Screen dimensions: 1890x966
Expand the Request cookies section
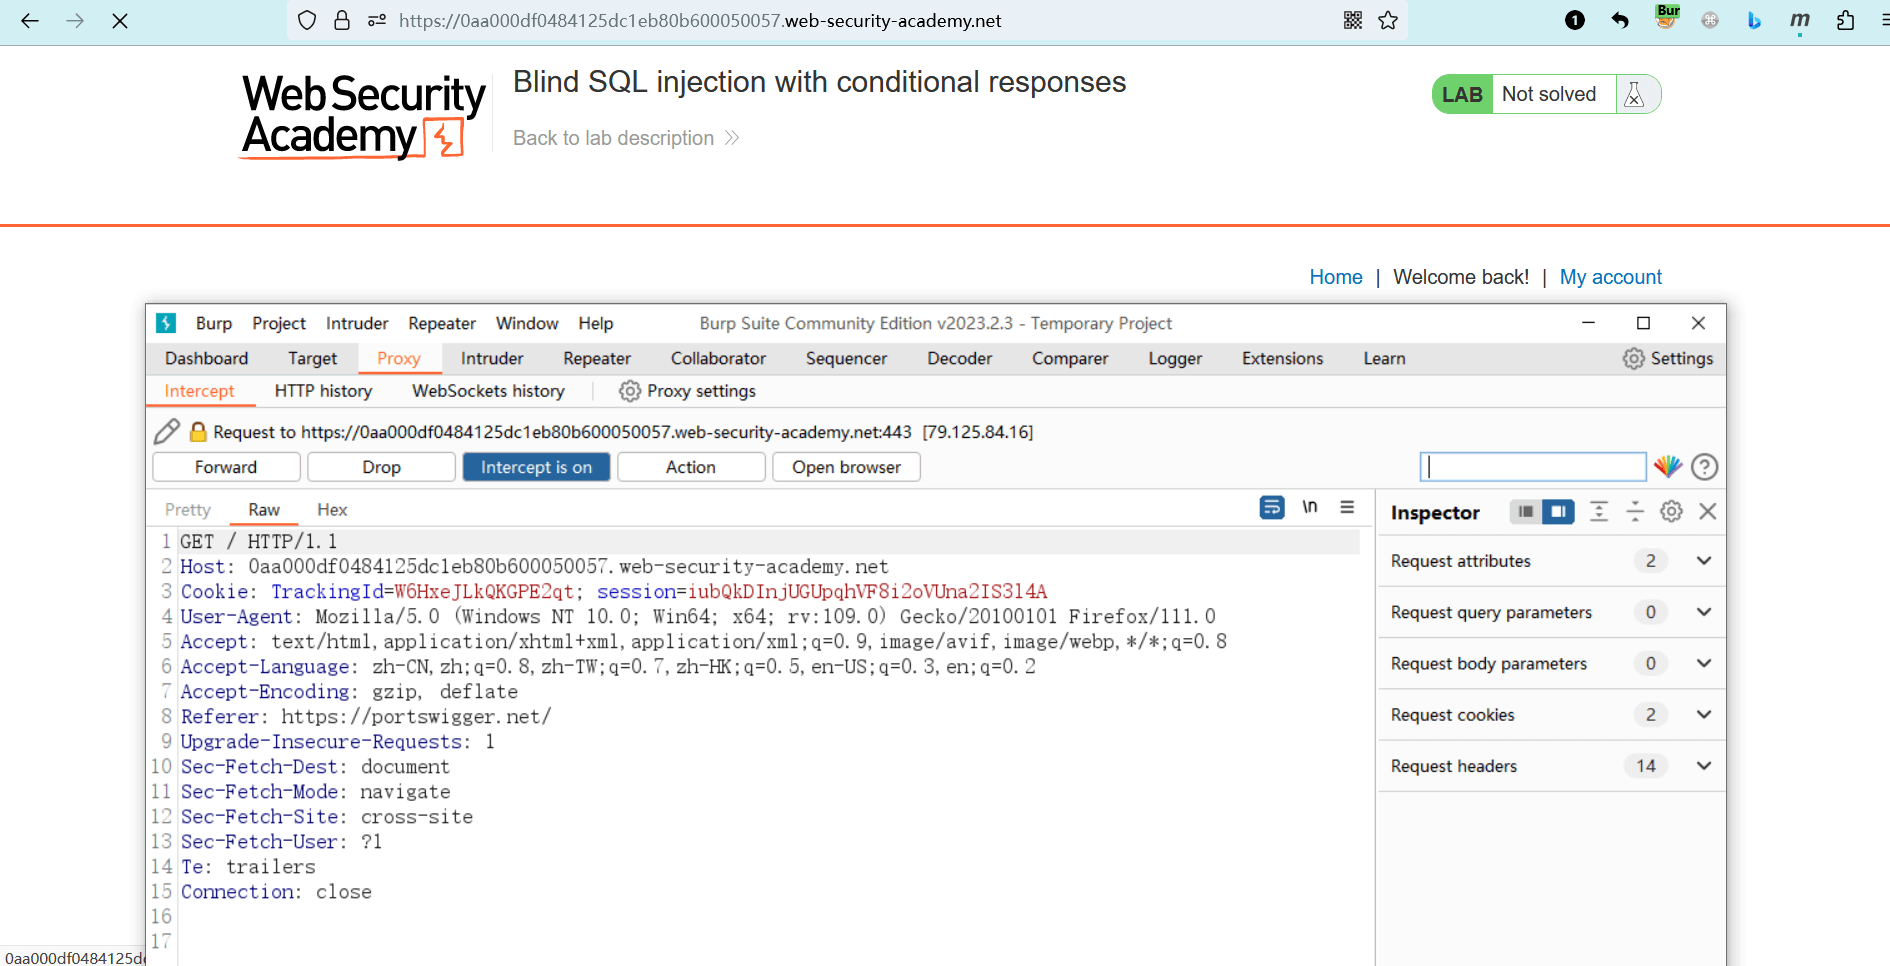pyautogui.click(x=1703, y=715)
